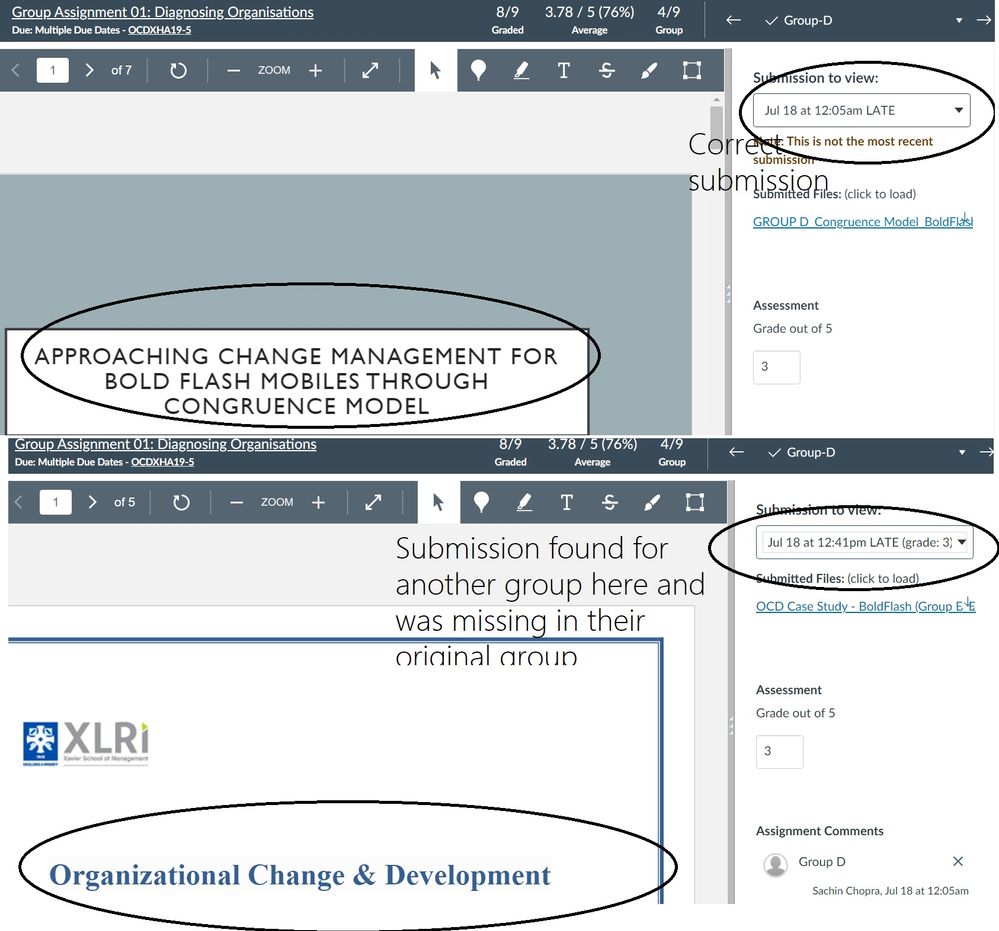Open the OCD Case Study - BoldFlash file
This screenshot has height=931, width=999.
pos(864,606)
